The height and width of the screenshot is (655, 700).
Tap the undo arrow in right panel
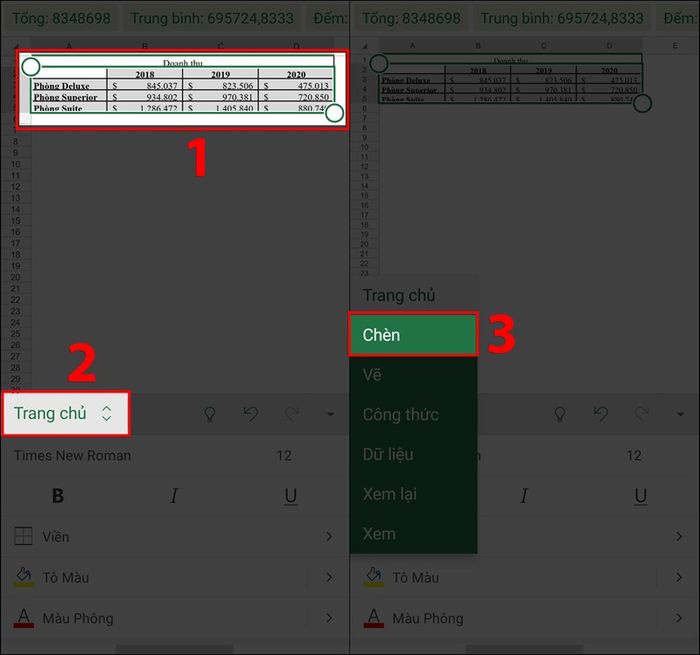[x=601, y=414]
